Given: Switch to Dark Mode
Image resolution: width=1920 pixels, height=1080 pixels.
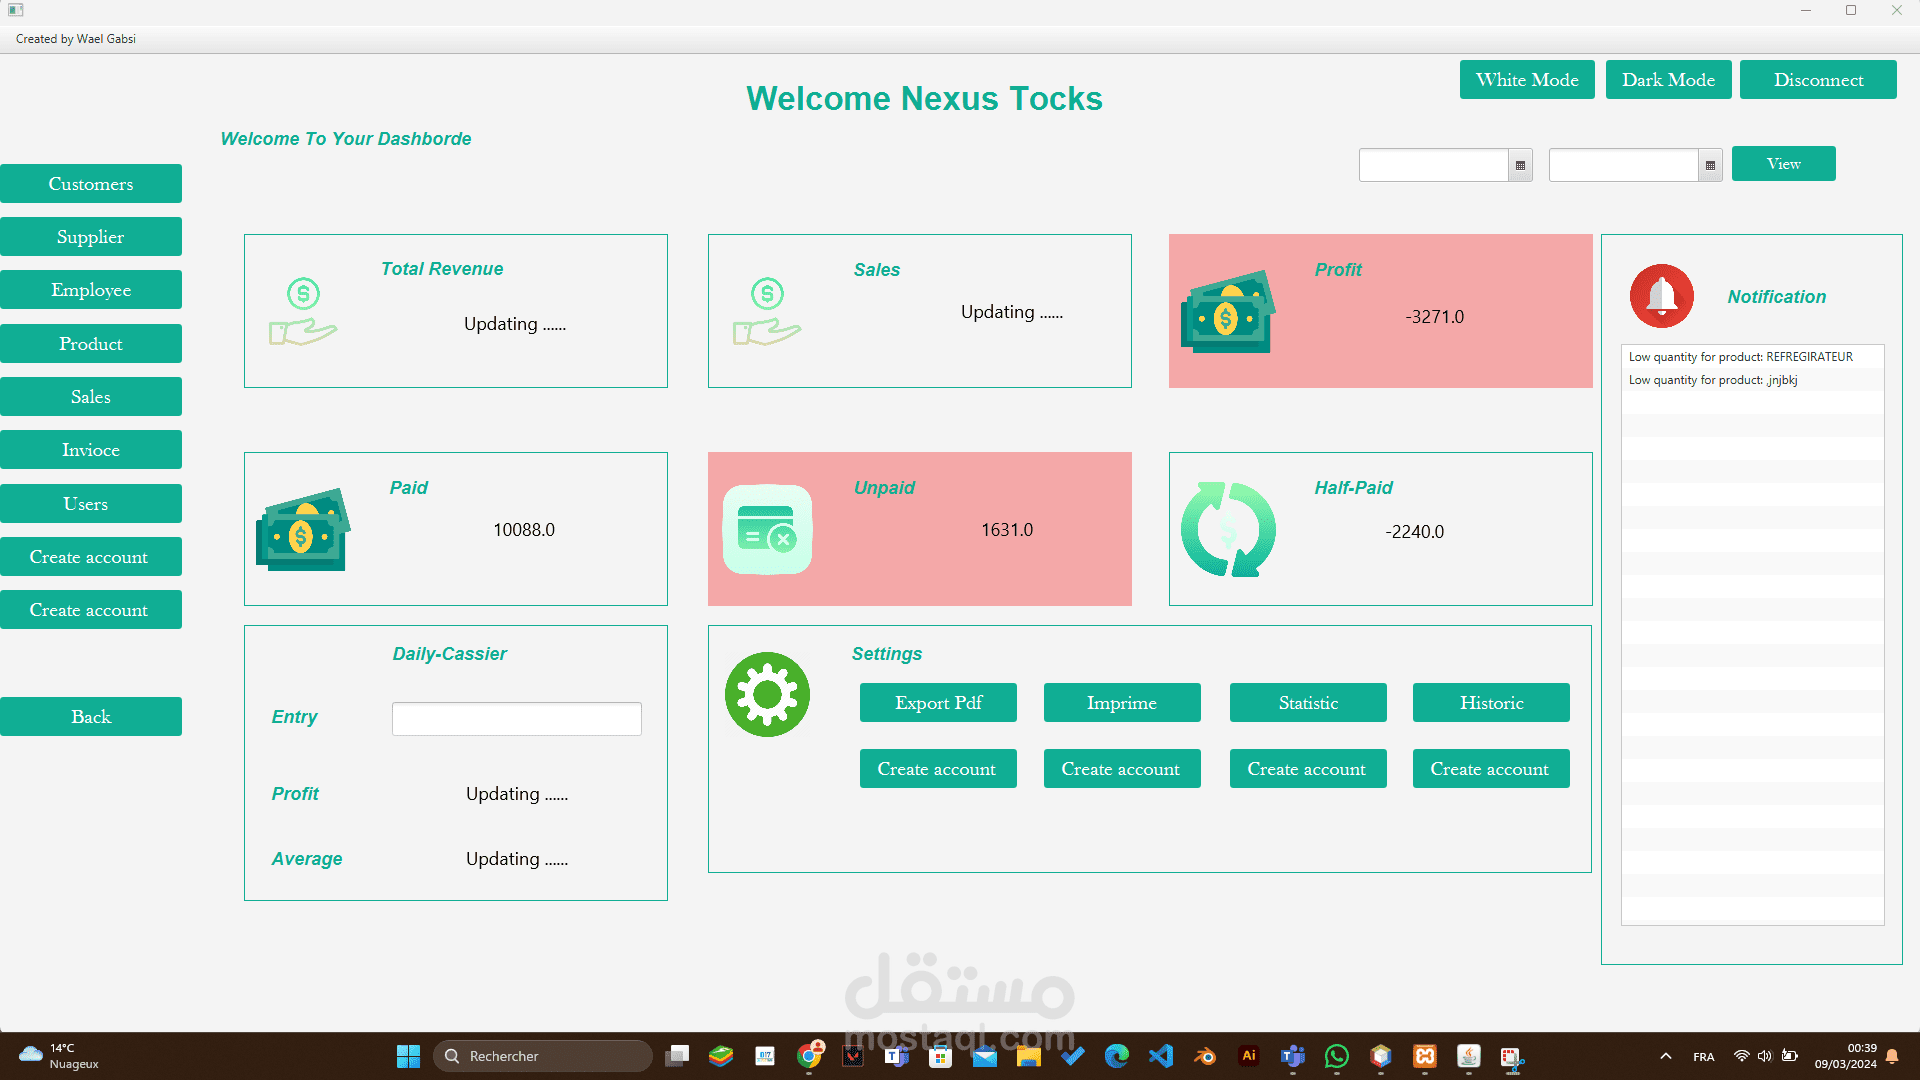Looking at the screenshot, I should point(1668,80).
